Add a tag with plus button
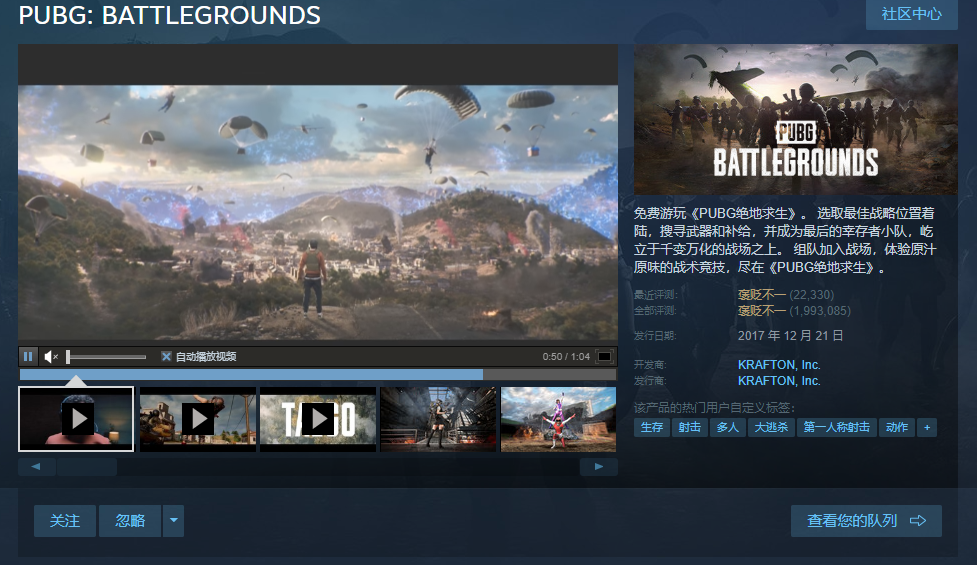Viewport: 977px width, 565px height. 927,427
